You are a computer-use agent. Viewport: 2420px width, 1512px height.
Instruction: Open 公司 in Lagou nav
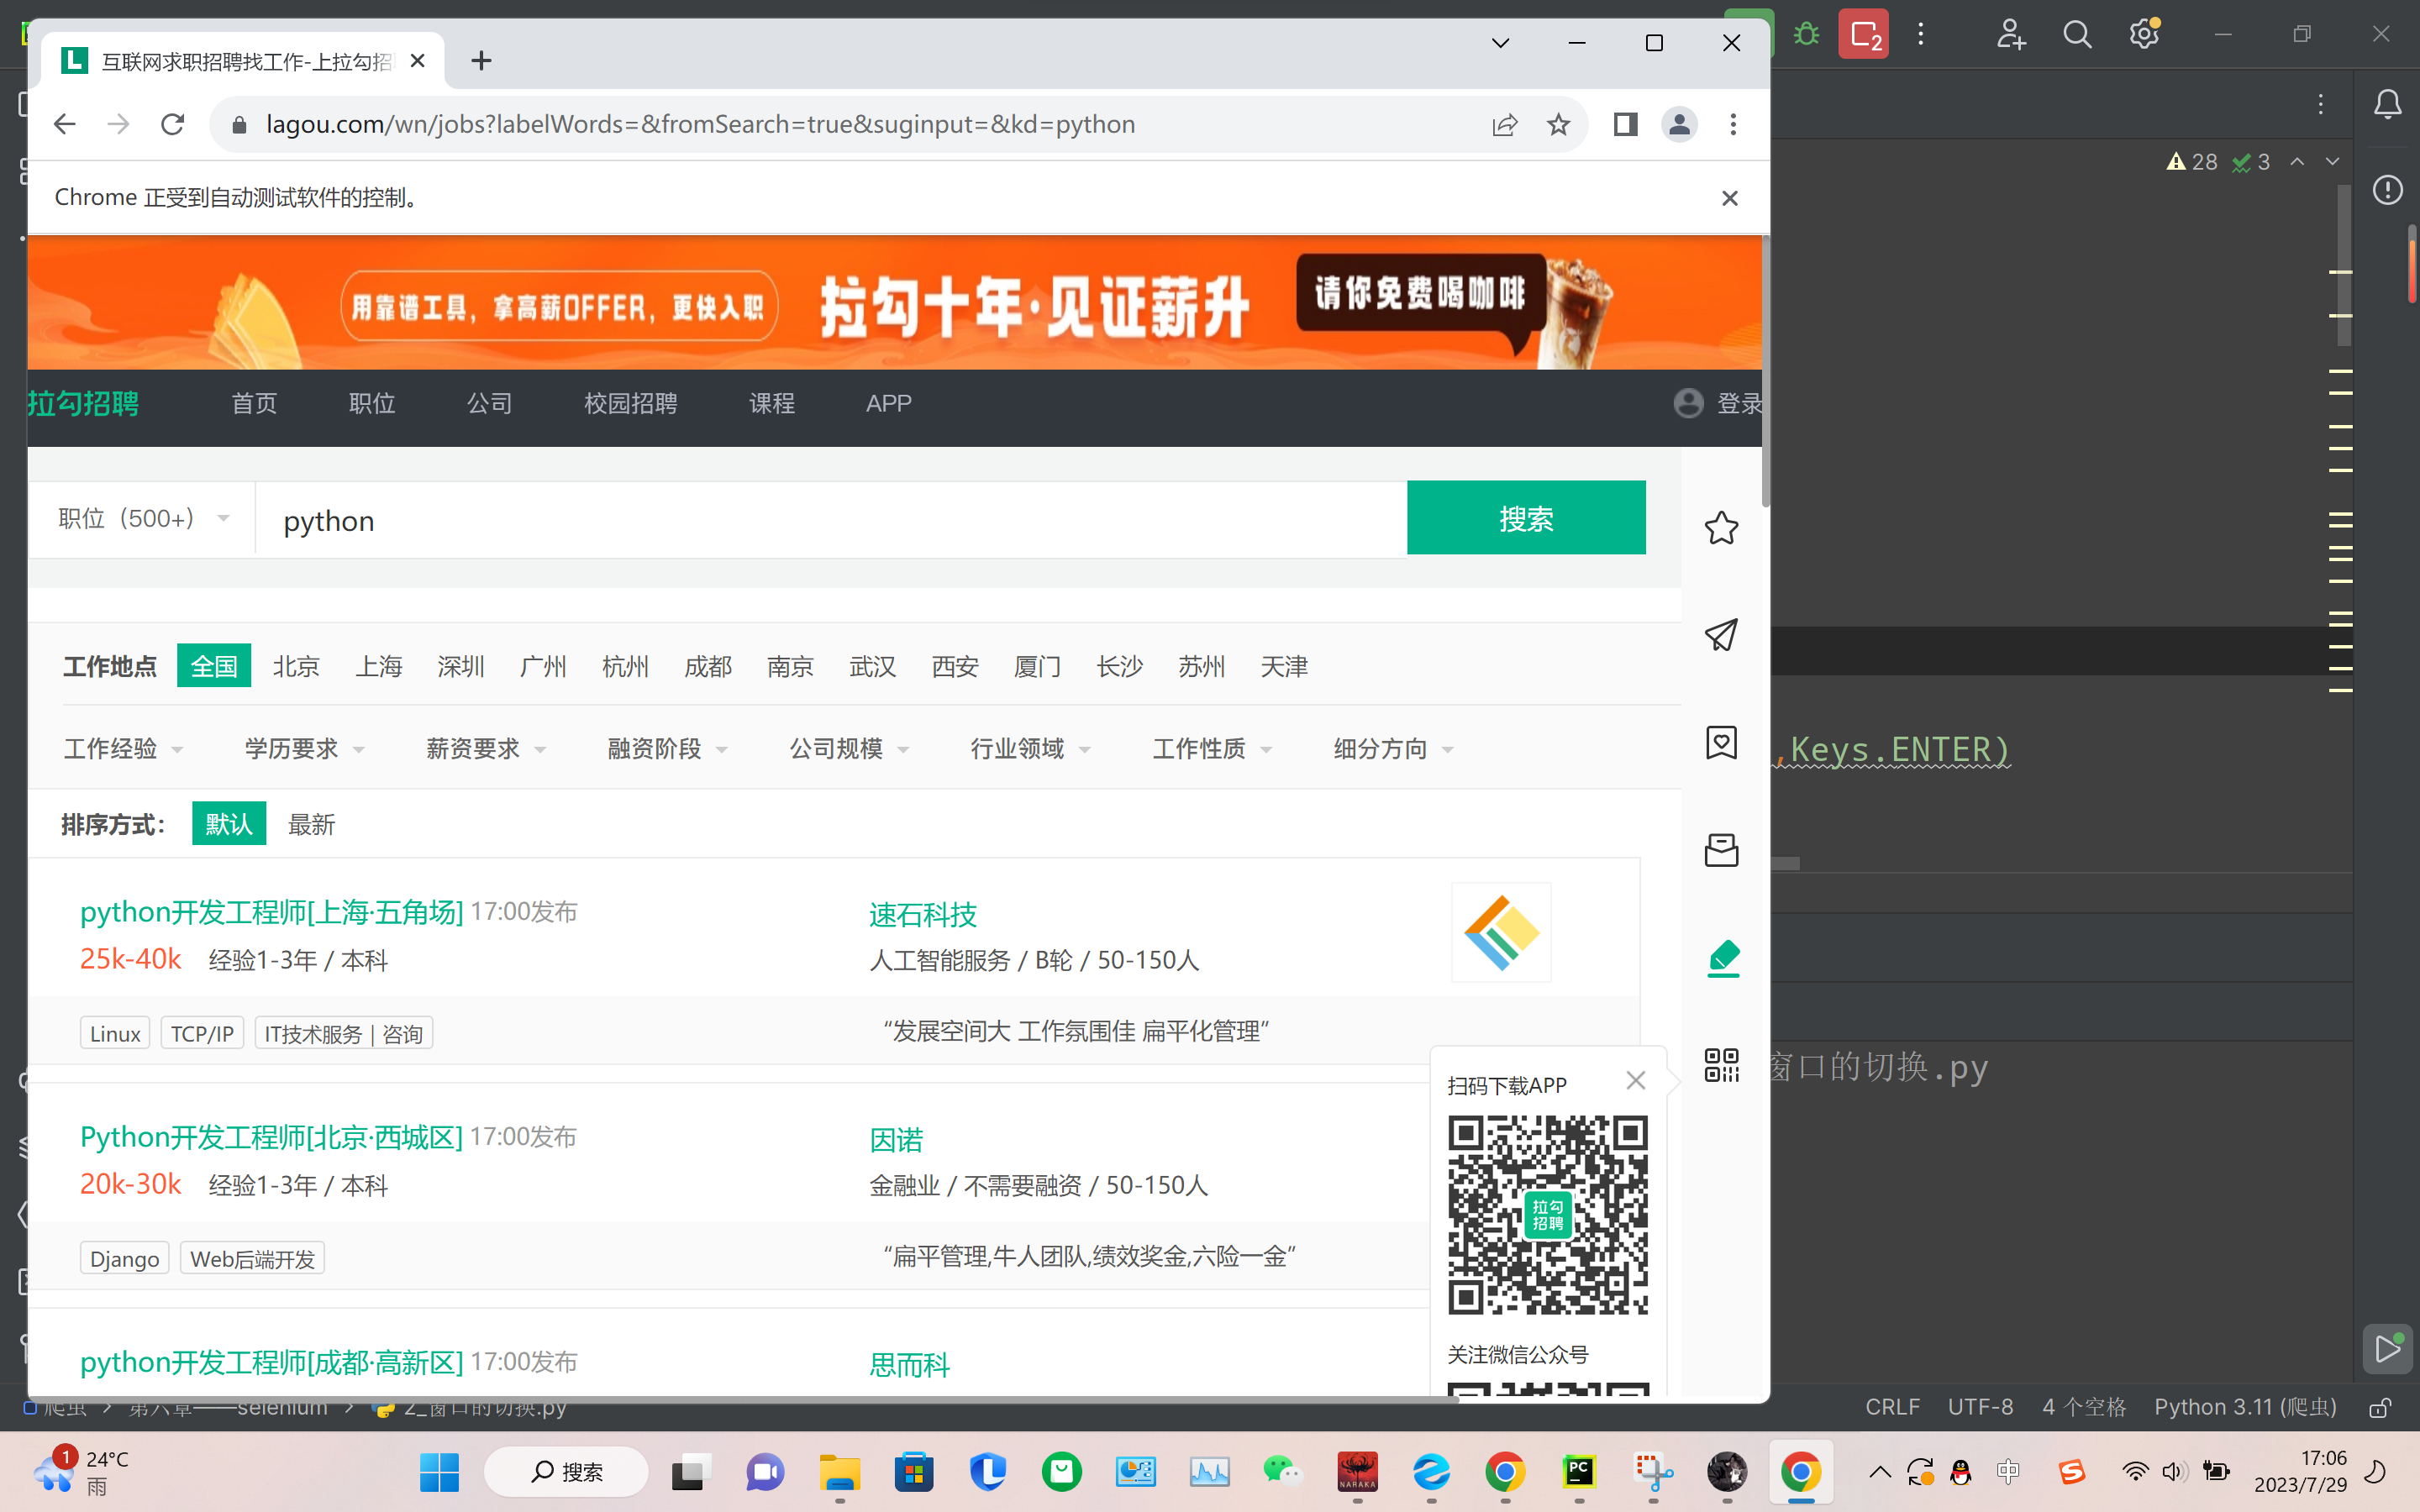pyautogui.click(x=489, y=403)
